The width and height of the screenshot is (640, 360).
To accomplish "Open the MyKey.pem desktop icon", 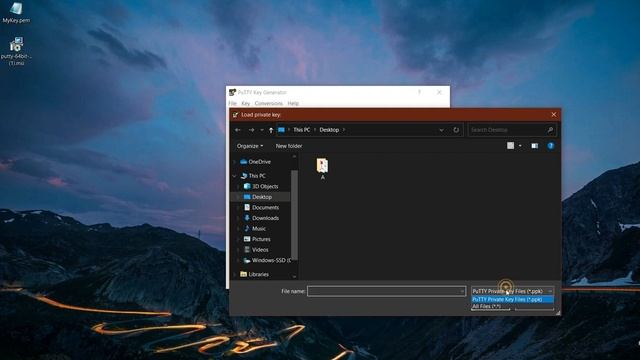I will pos(16,12).
